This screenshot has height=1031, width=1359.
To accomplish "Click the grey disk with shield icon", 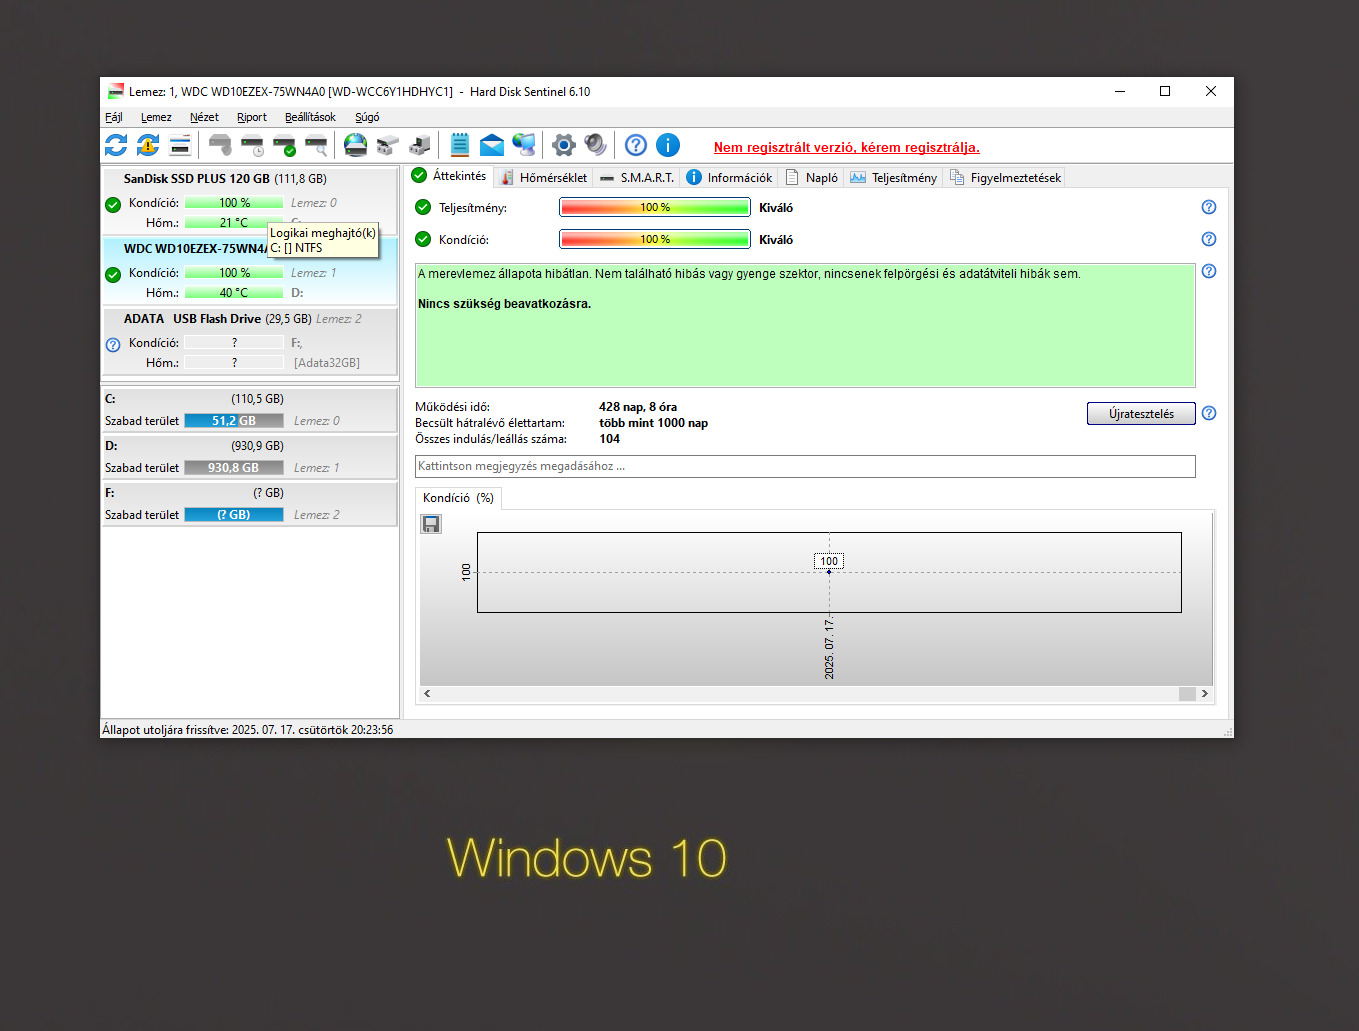I will coord(220,145).
